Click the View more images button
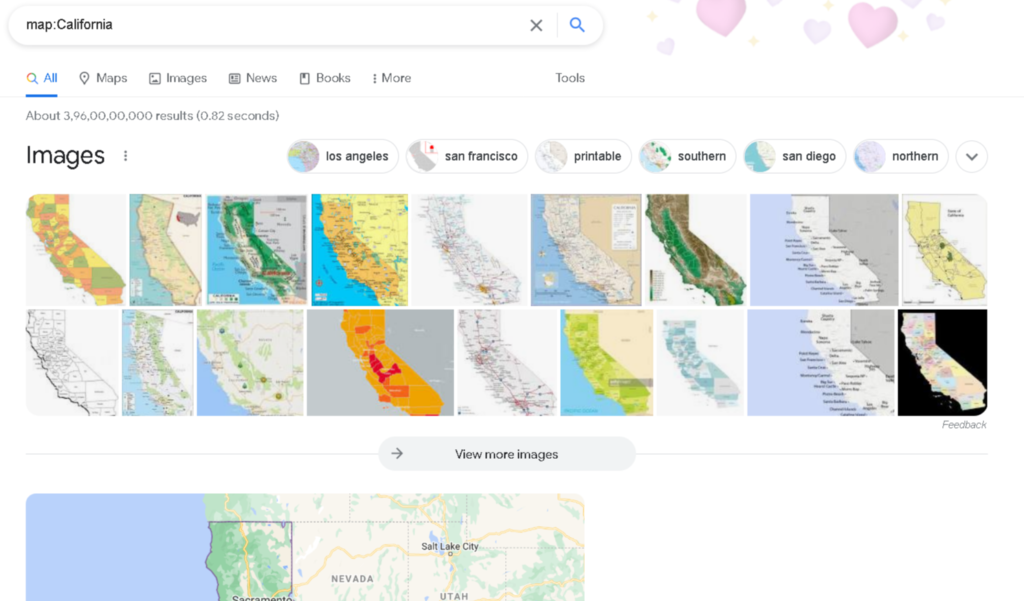Viewport: 1024px width, 601px height. coord(506,453)
